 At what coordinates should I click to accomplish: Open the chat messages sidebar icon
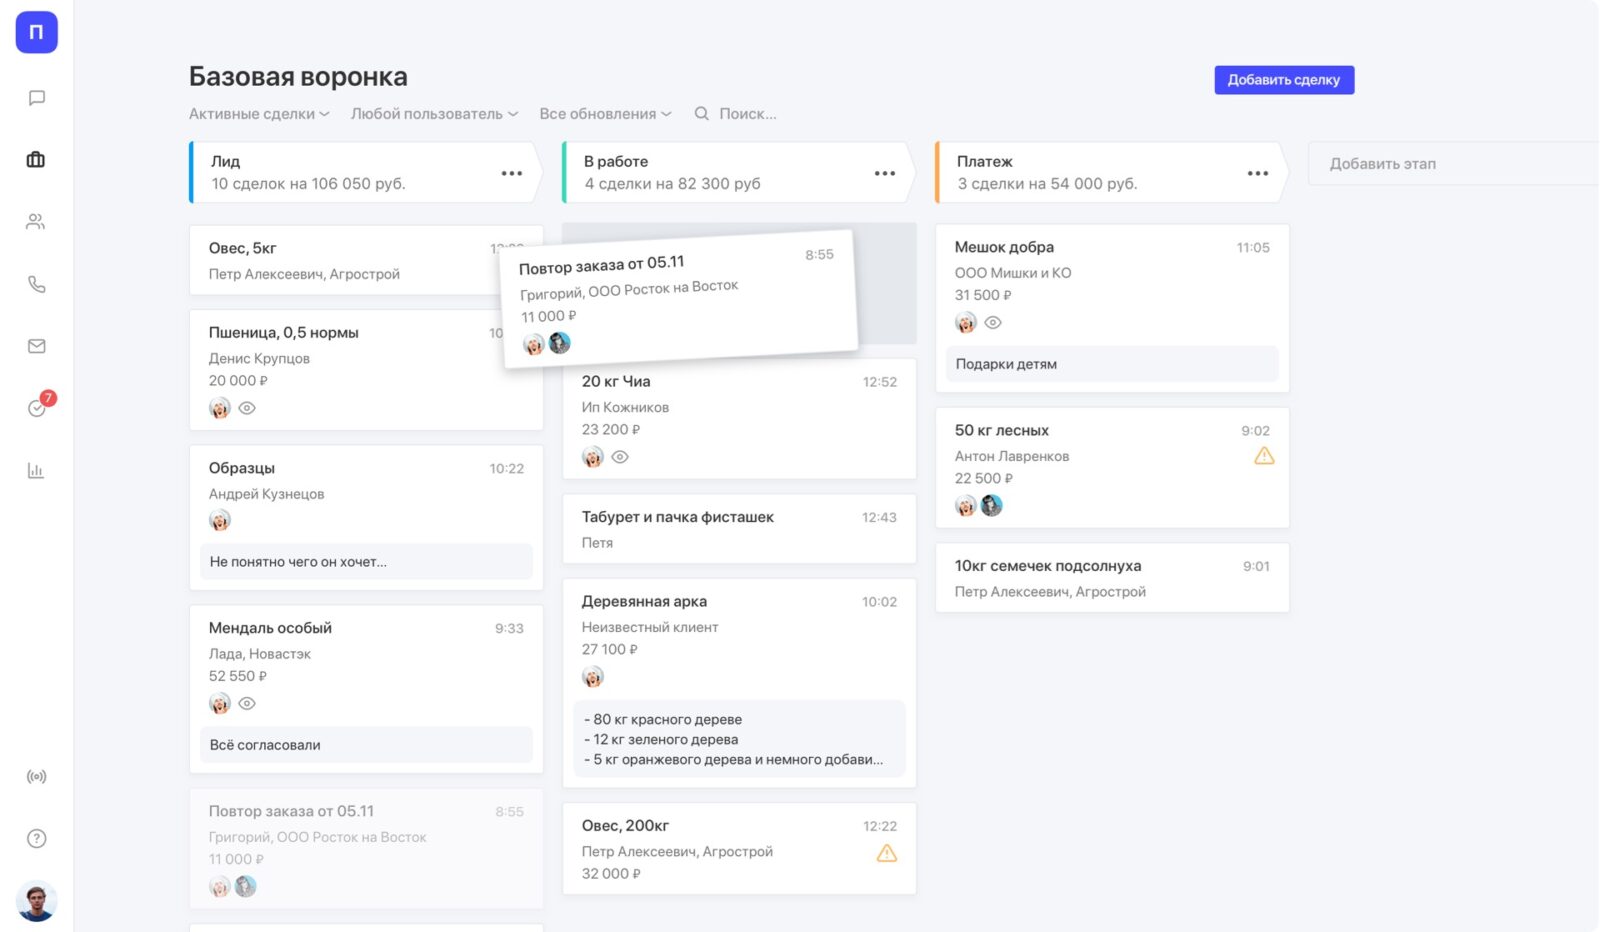(37, 98)
